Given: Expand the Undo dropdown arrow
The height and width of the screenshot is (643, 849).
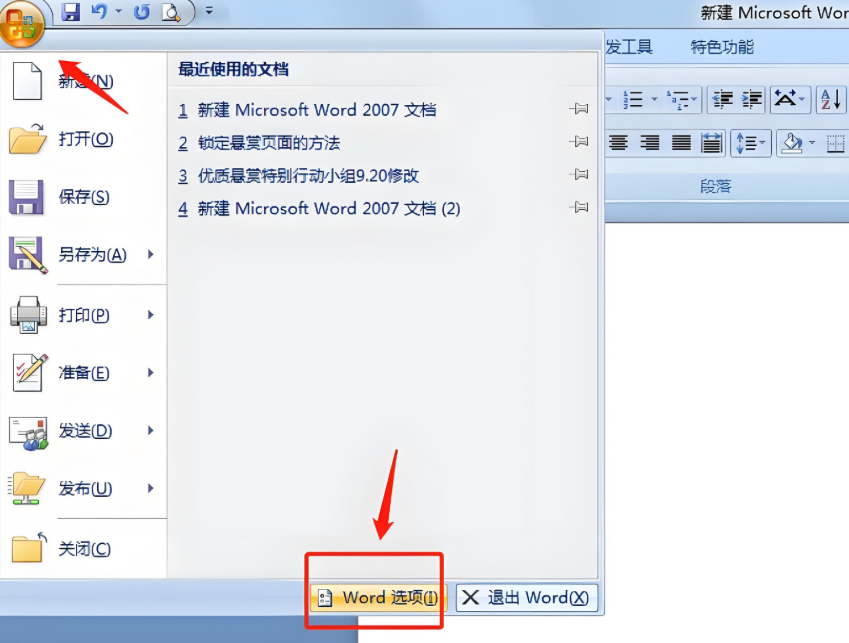Looking at the screenshot, I should point(118,12).
